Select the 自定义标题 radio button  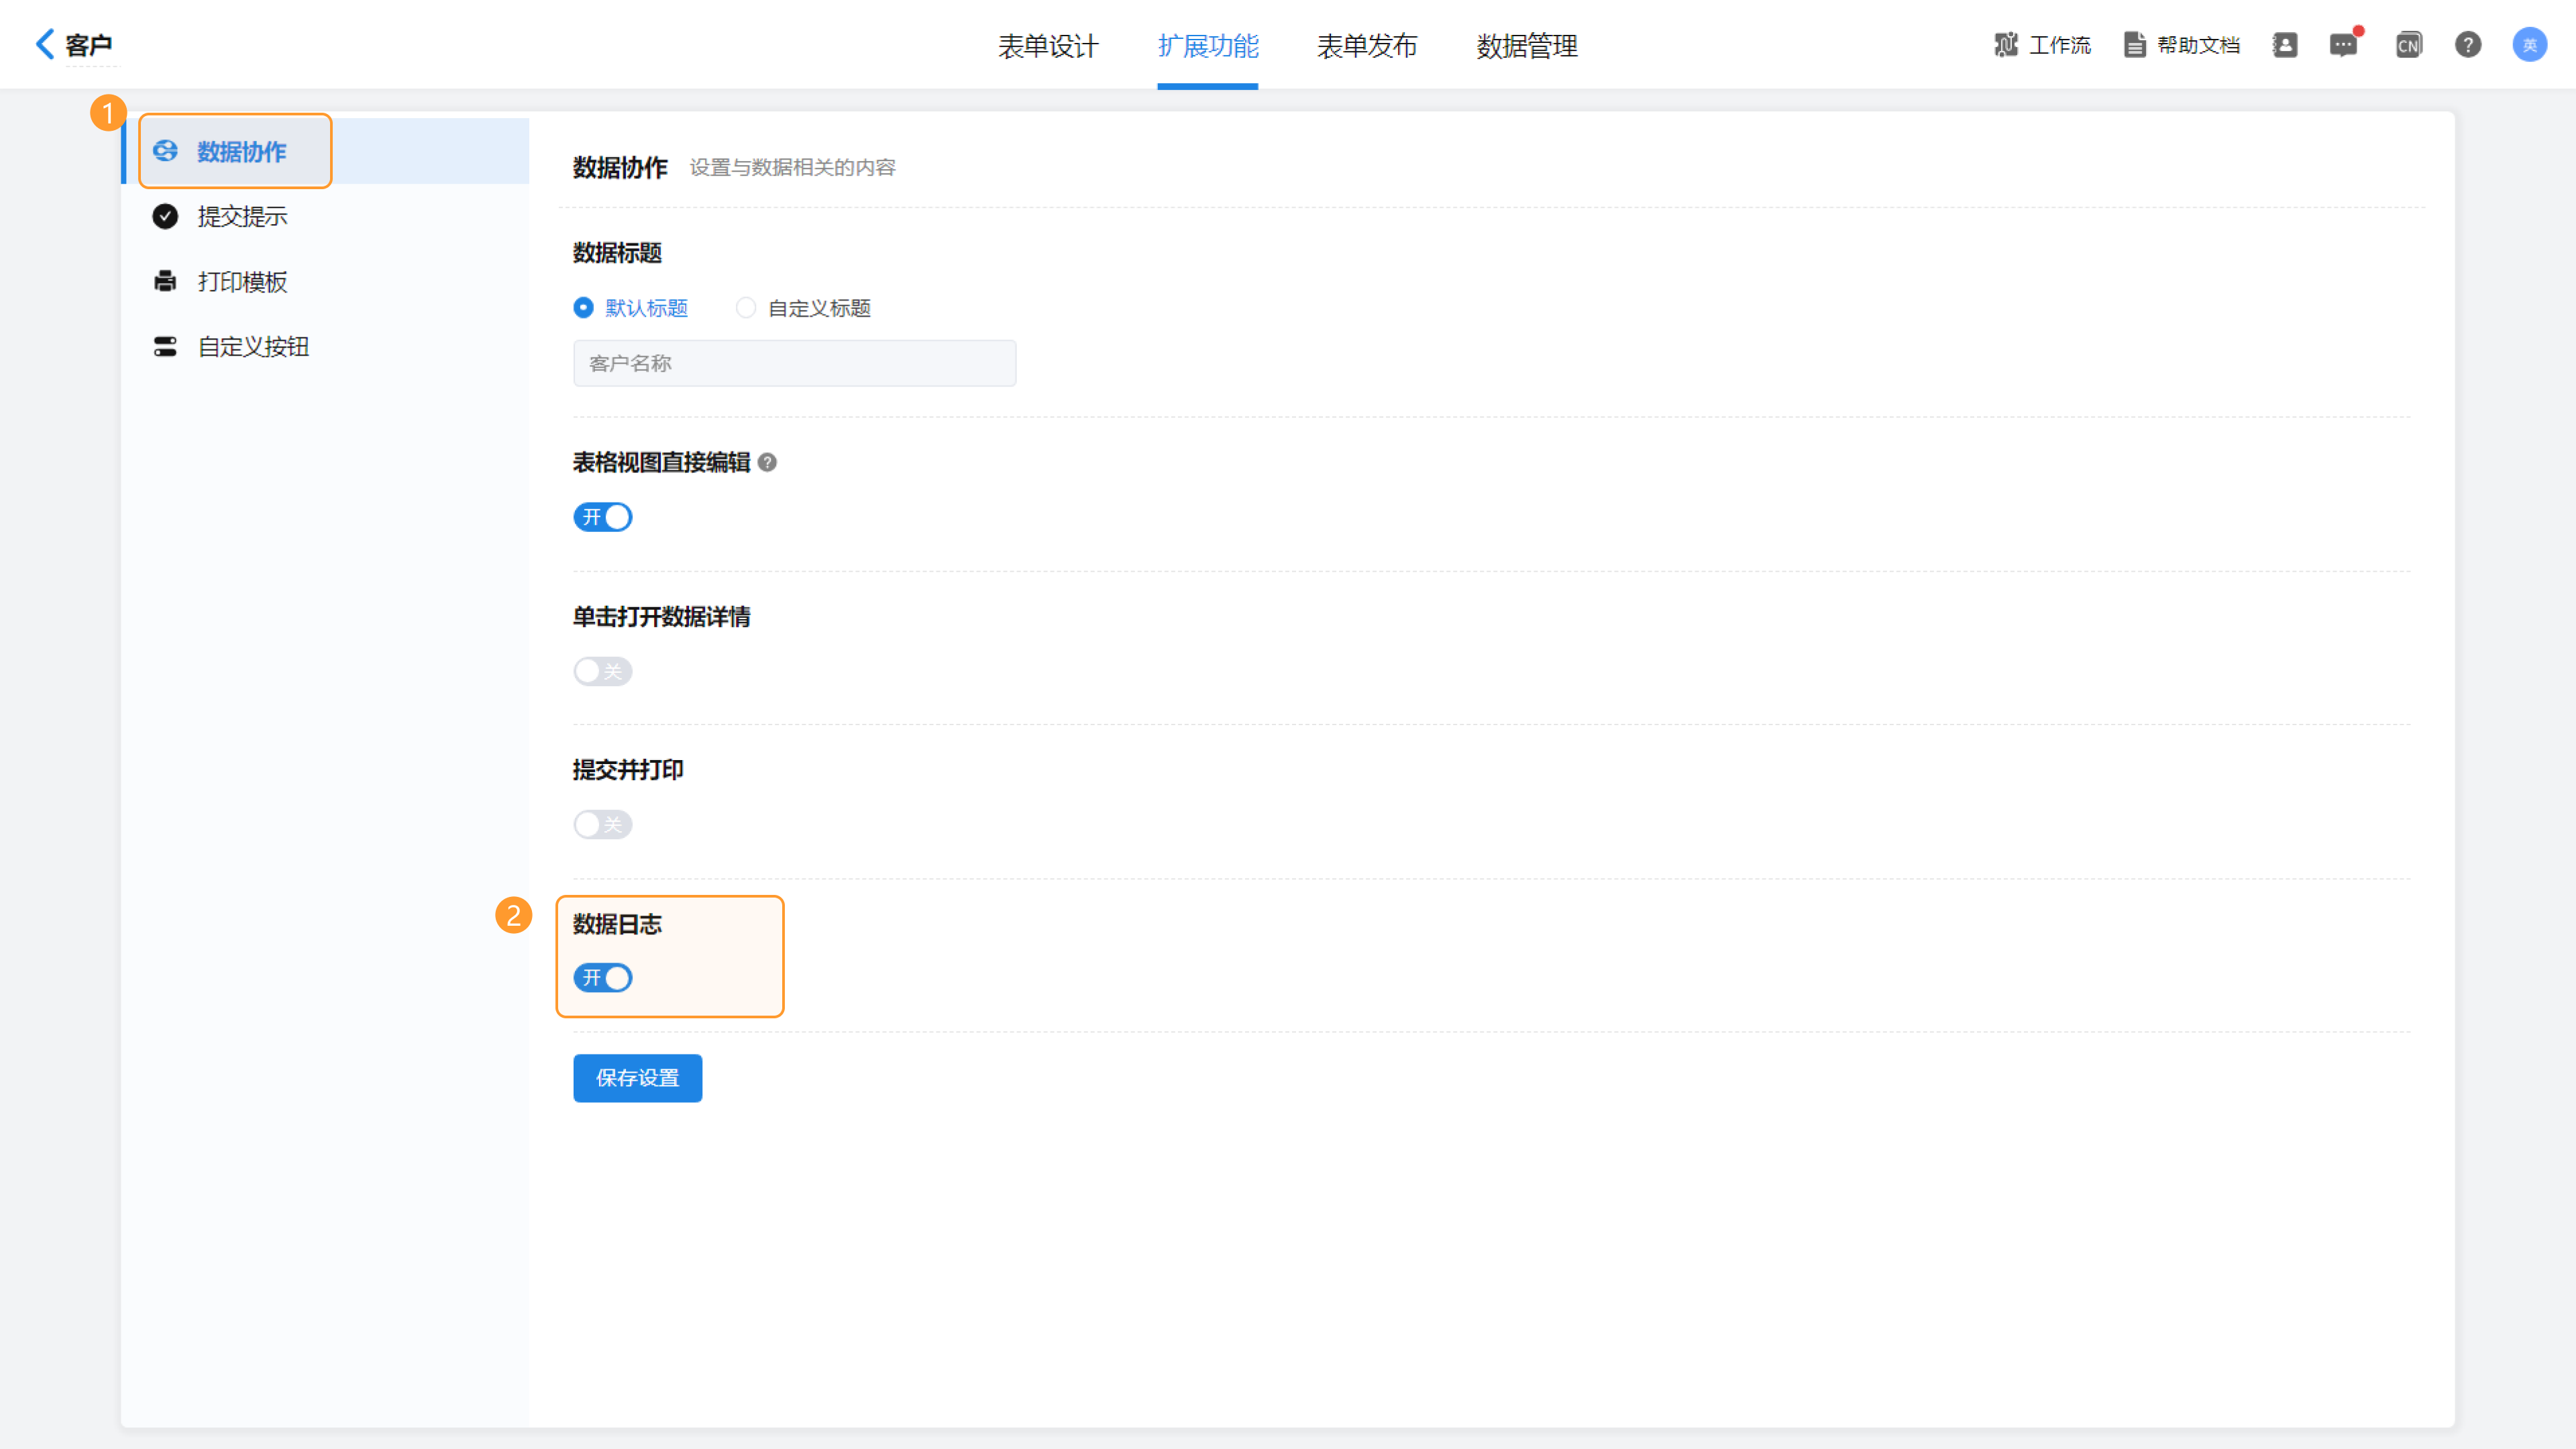pyautogui.click(x=746, y=308)
